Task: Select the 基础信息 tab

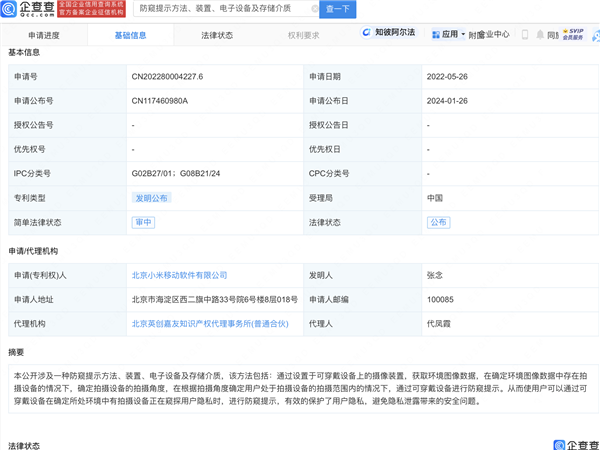Action: pyautogui.click(x=130, y=35)
